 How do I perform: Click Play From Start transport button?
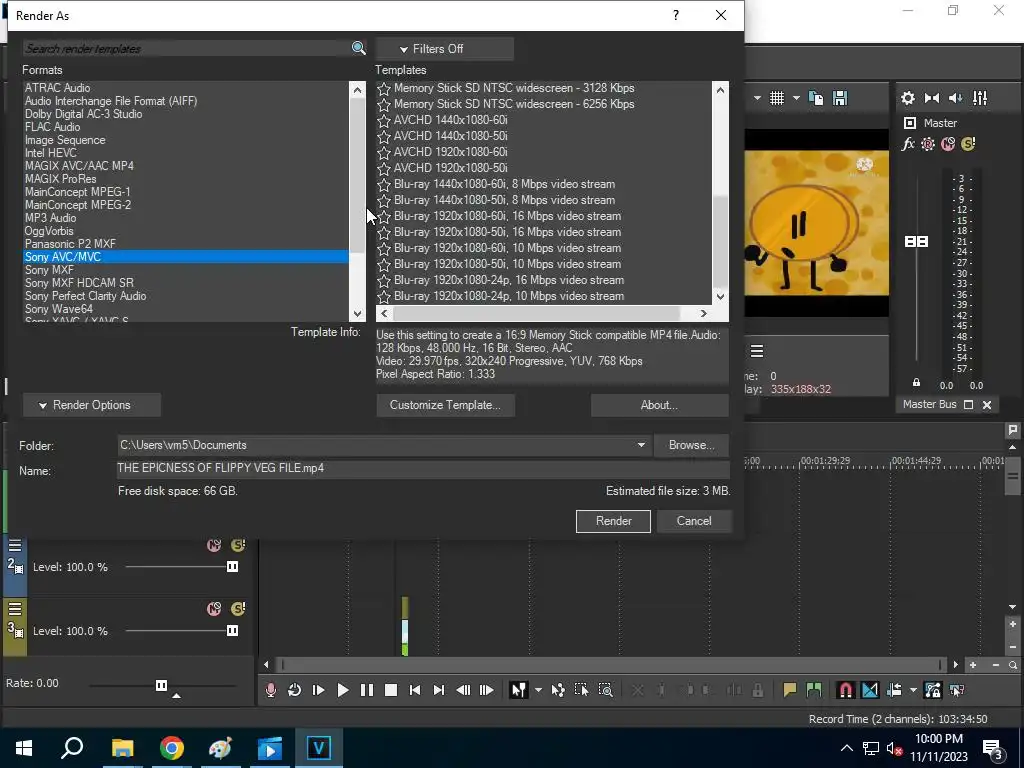pyautogui.click(x=319, y=690)
